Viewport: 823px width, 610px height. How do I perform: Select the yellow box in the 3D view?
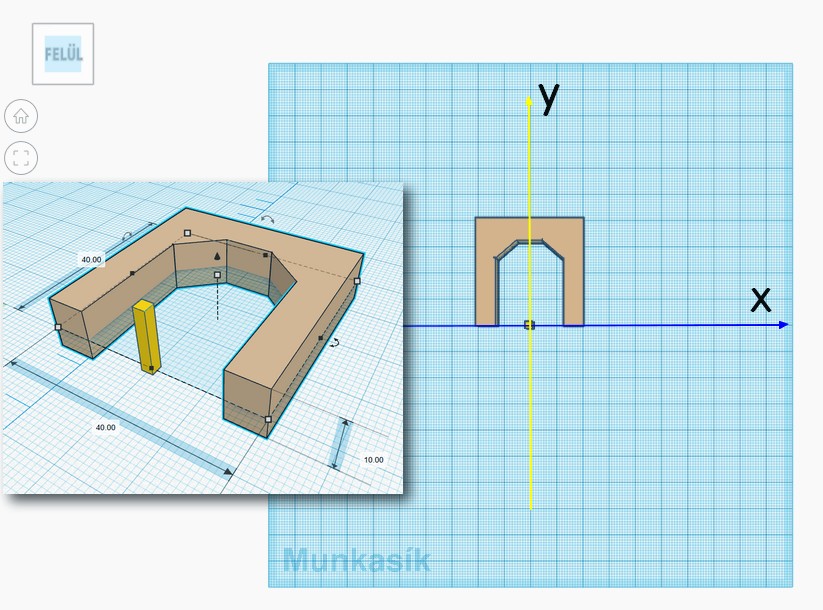pyautogui.click(x=147, y=335)
